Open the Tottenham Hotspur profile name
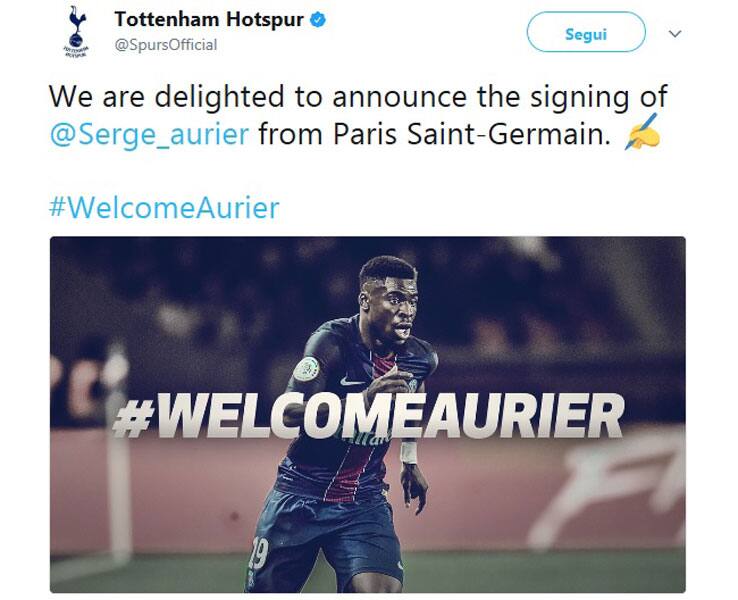738x600 pixels. [209, 20]
